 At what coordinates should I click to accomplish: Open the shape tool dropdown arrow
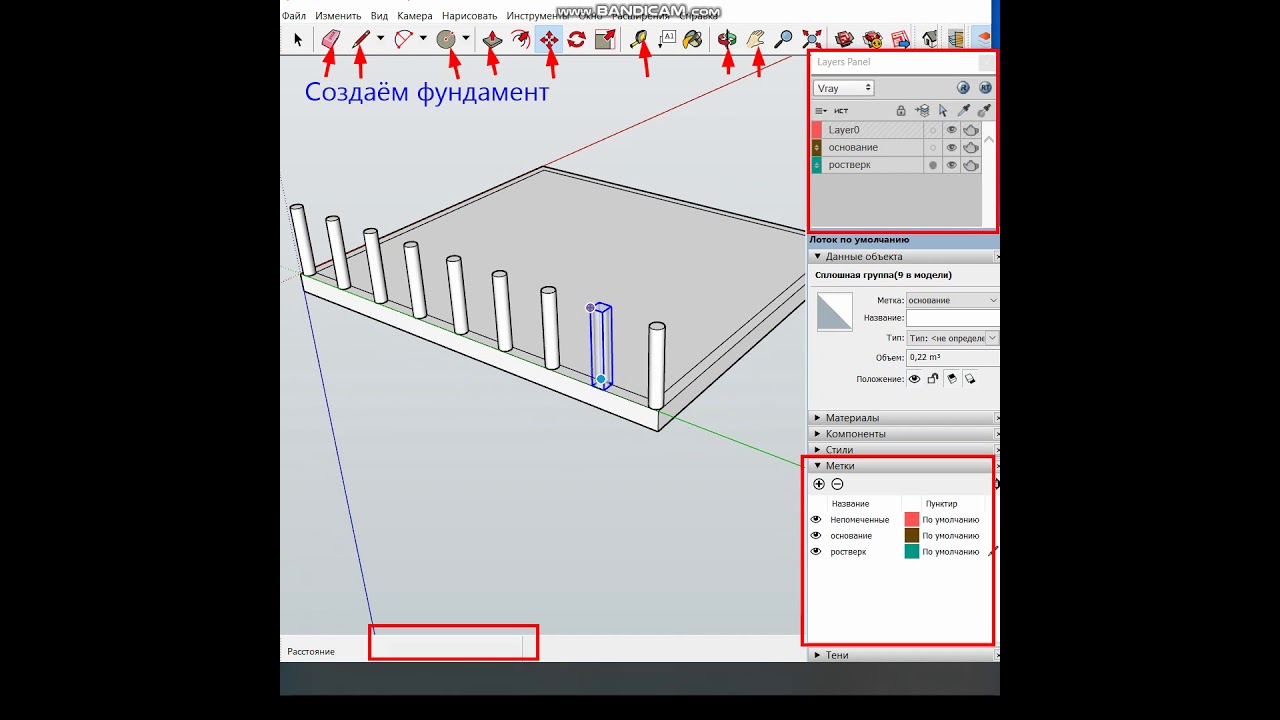pos(466,39)
